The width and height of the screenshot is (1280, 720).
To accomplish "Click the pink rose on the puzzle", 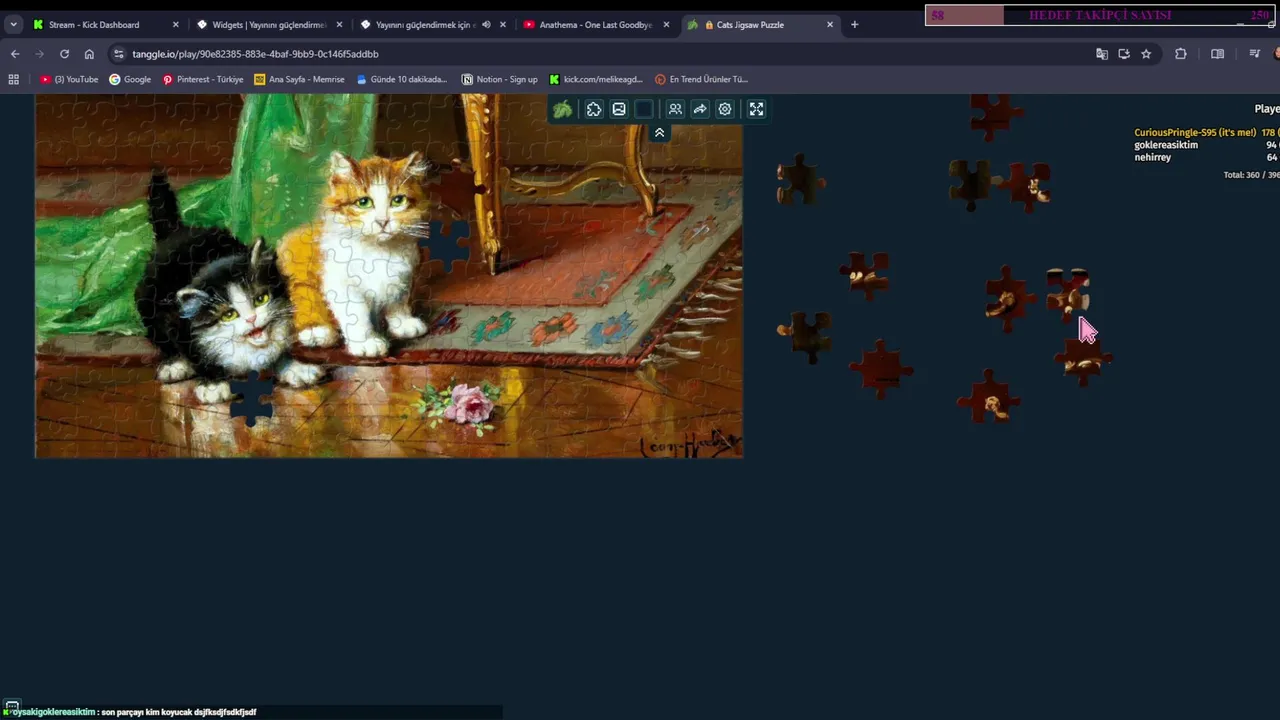I will pos(468,403).
